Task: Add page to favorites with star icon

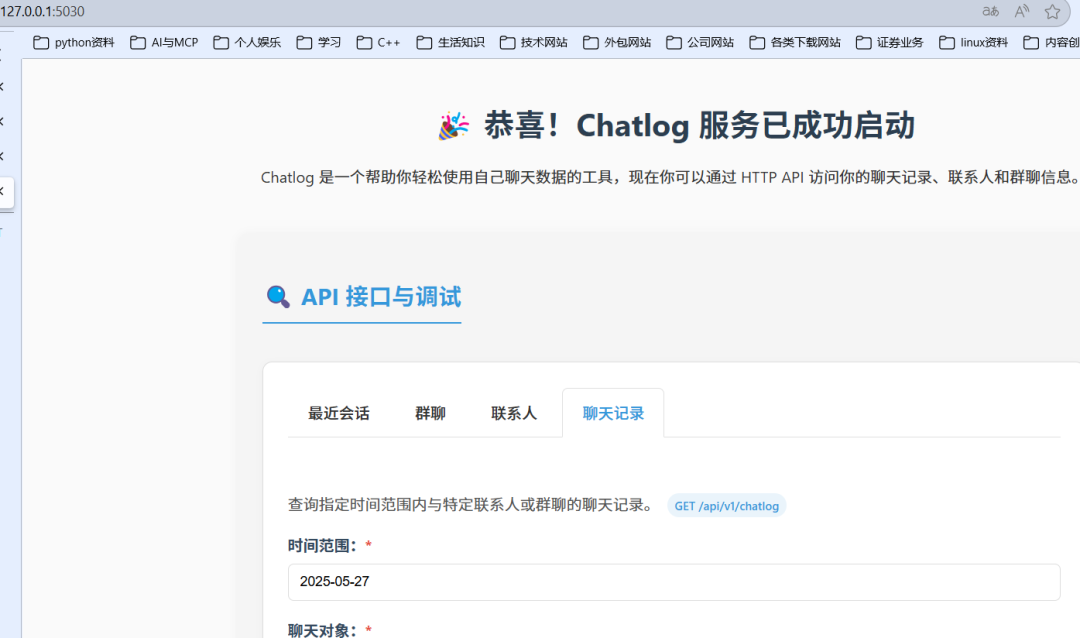Action: tap(1052, 12)
